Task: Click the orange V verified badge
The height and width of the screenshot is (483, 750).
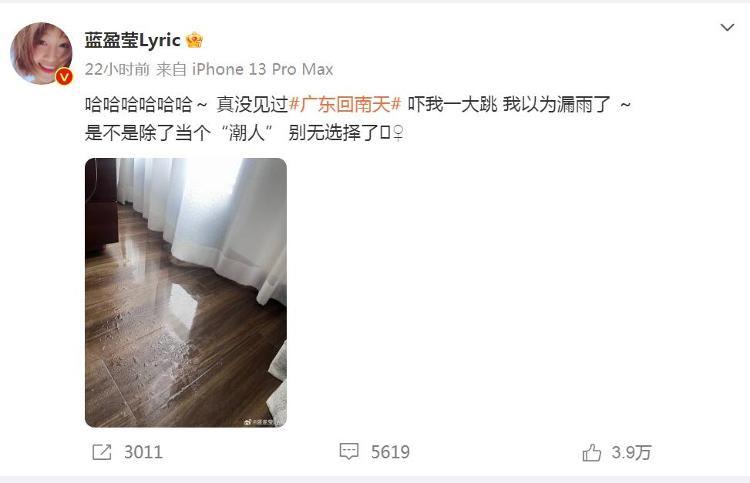Action: [x=64, y=77]
